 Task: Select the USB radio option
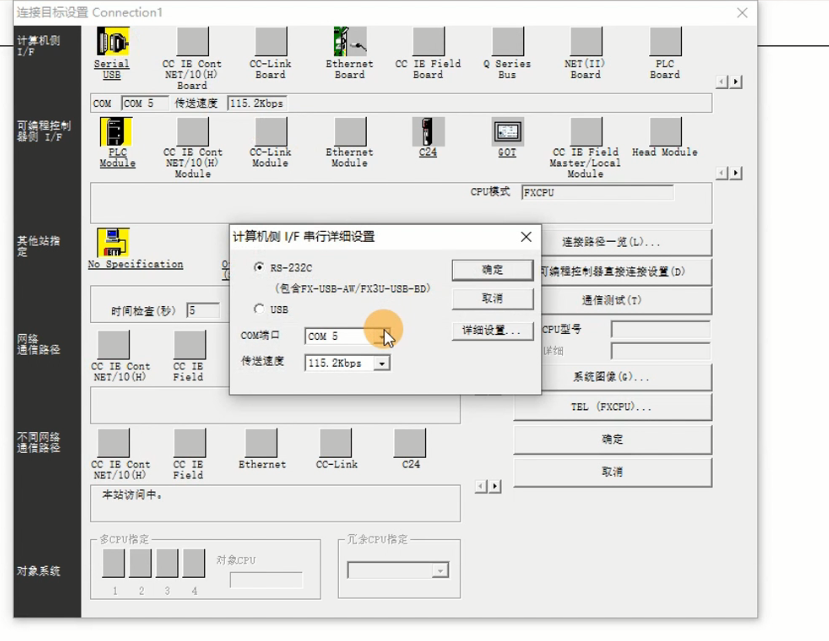[260, 309]
